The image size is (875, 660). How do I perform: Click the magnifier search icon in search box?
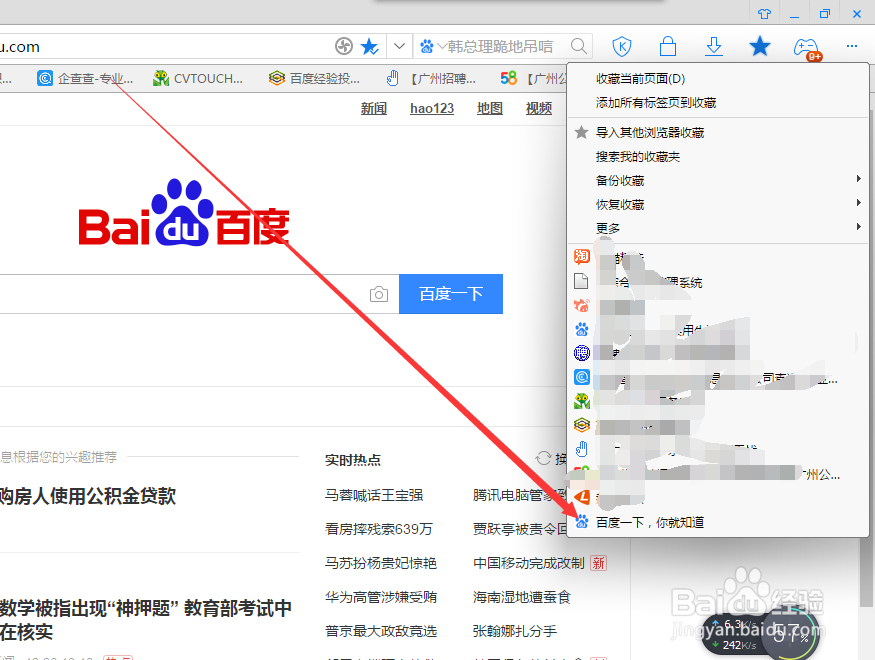[579, 46]
